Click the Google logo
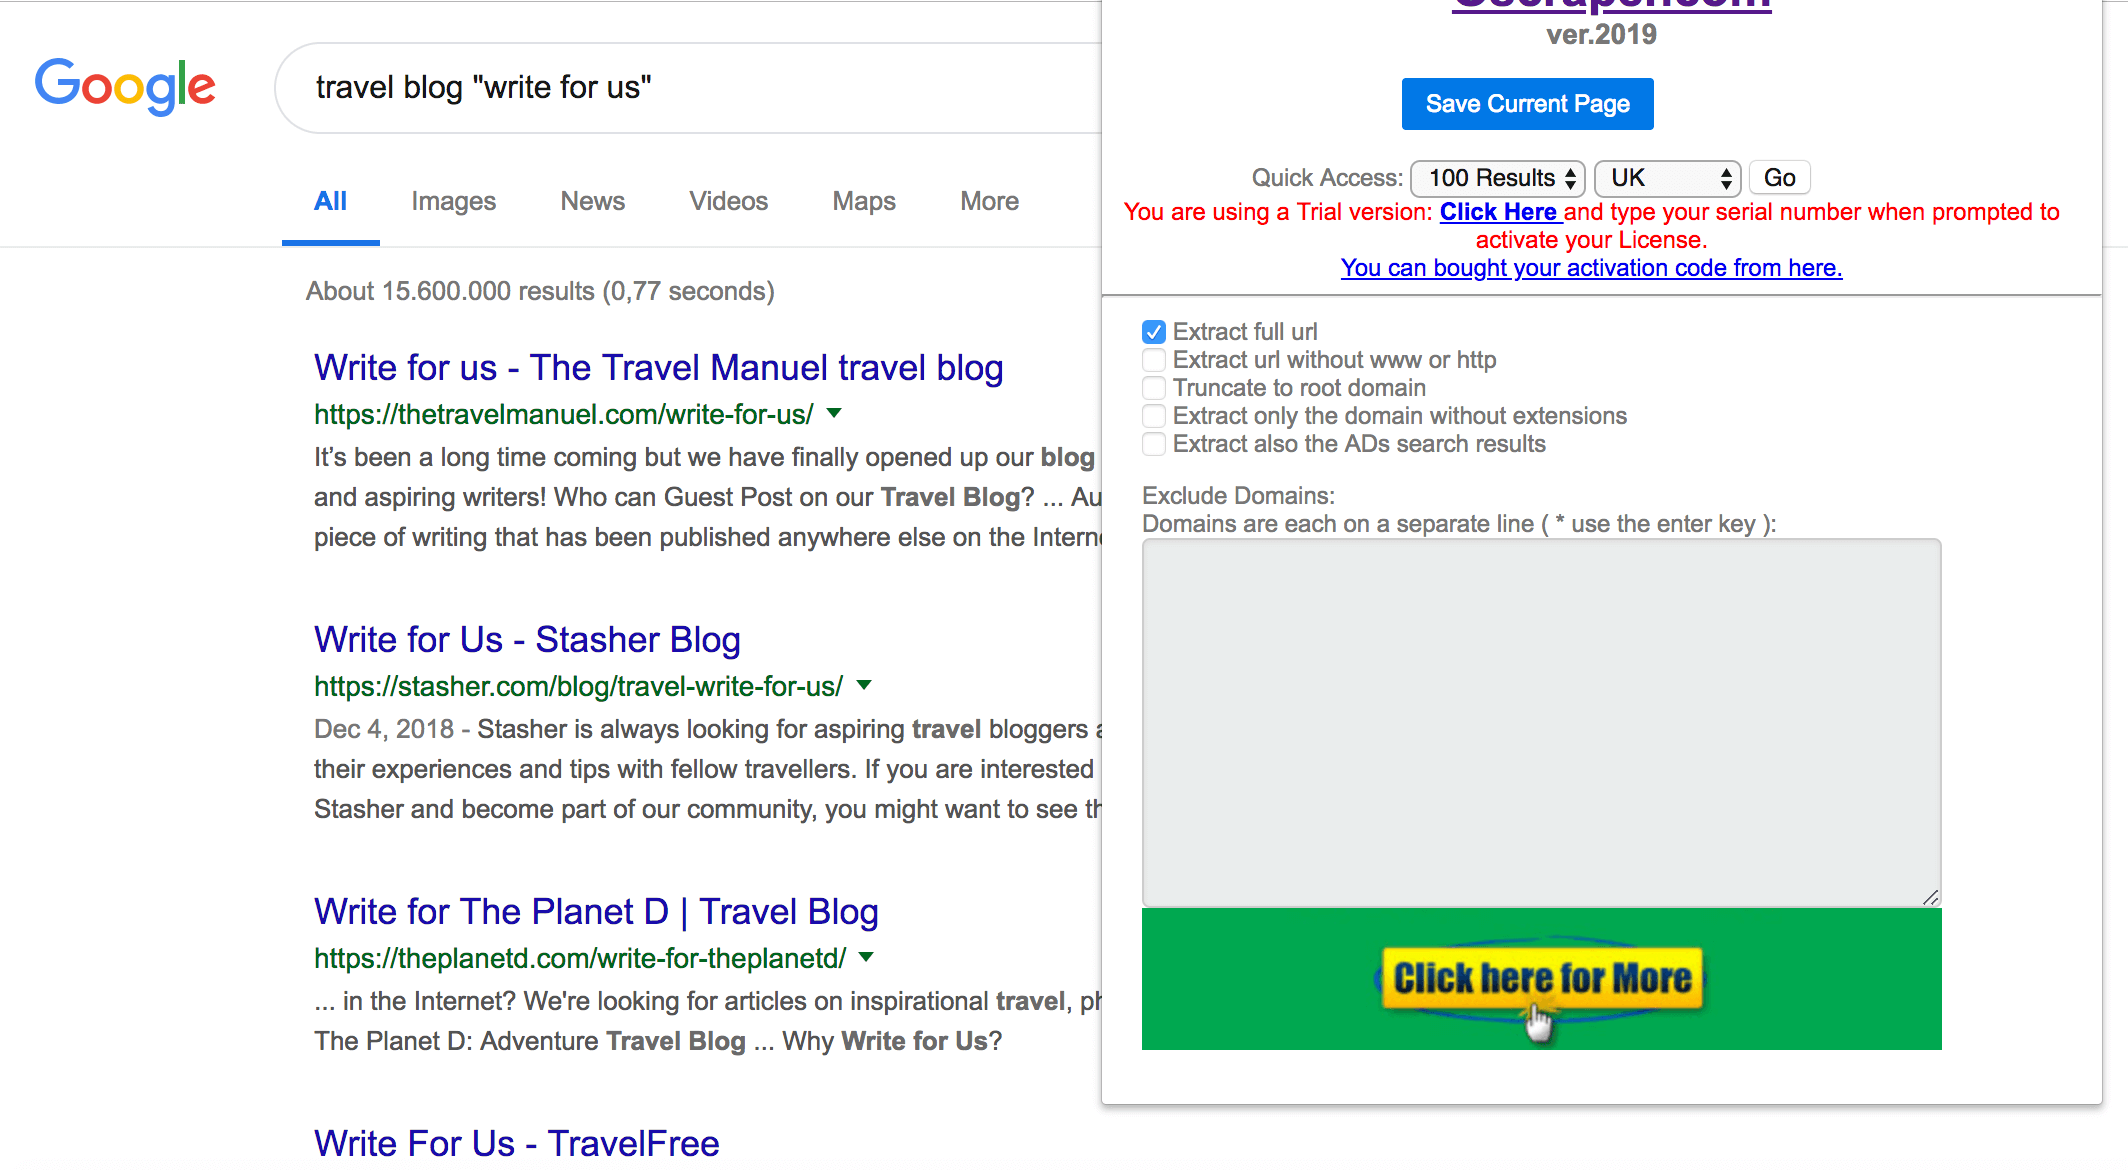This screenshot has width=2128, height=1170. [x=125, y=87]
